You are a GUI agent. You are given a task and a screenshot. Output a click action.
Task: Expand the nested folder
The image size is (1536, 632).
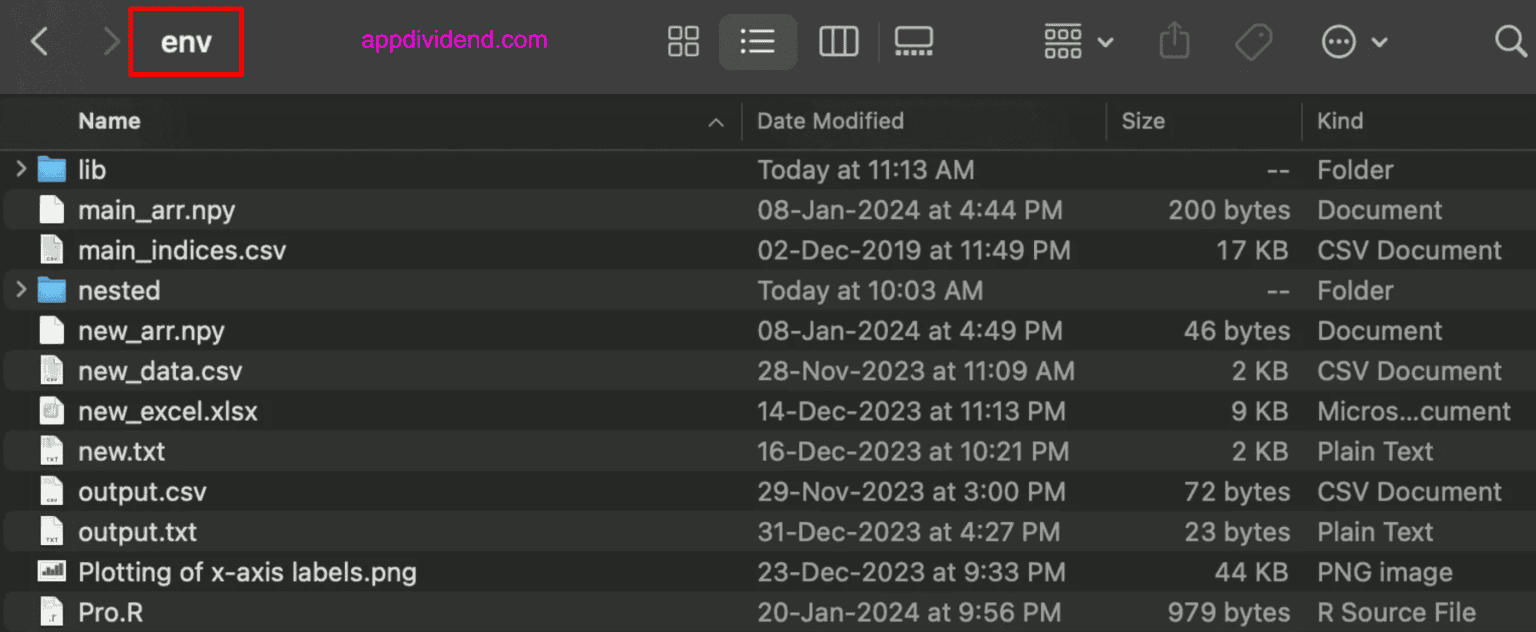[21, 290]
